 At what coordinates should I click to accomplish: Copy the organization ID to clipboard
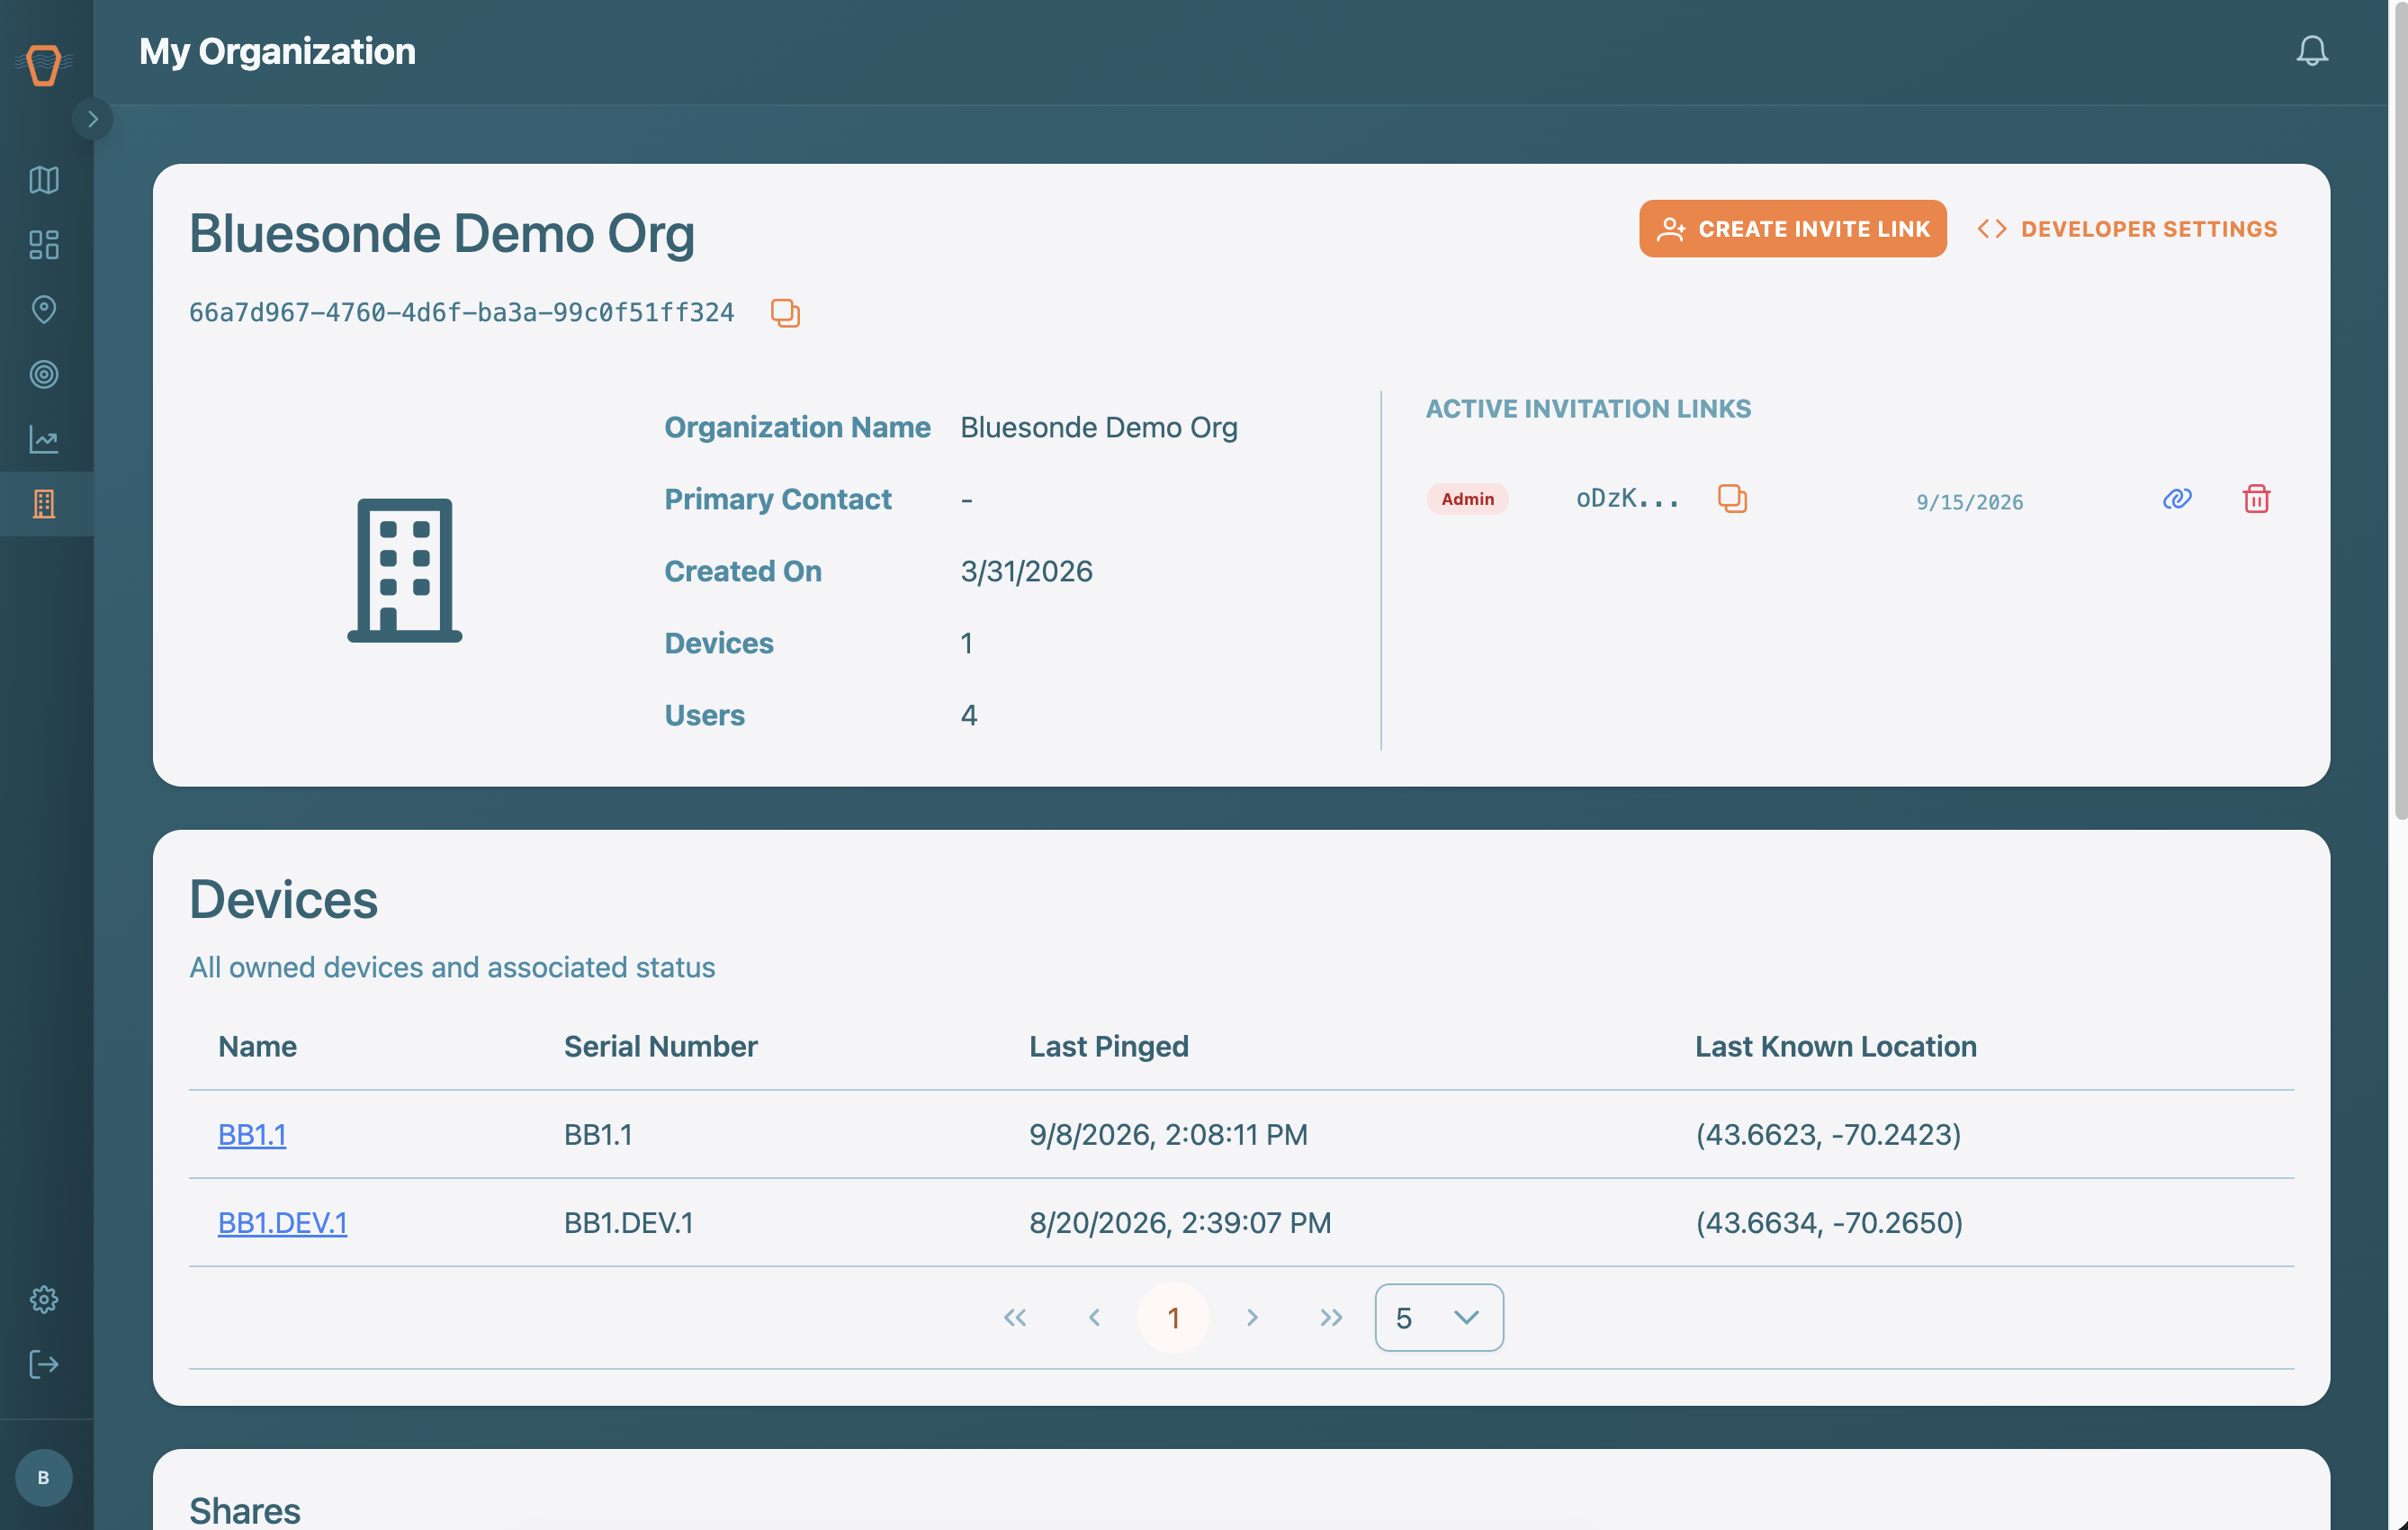coord(785,313)
